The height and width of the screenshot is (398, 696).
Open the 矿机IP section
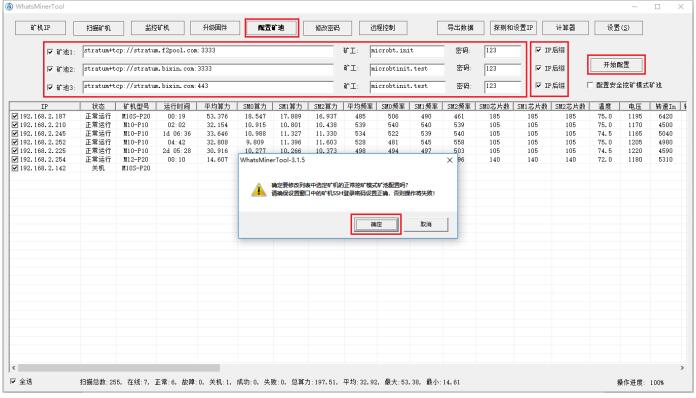point(40,28)
